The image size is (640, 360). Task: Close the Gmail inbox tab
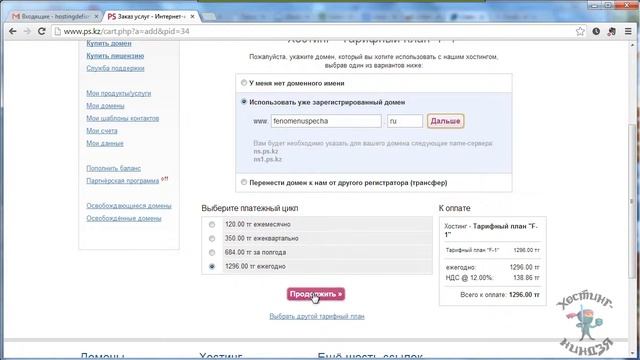pos(97,17)
